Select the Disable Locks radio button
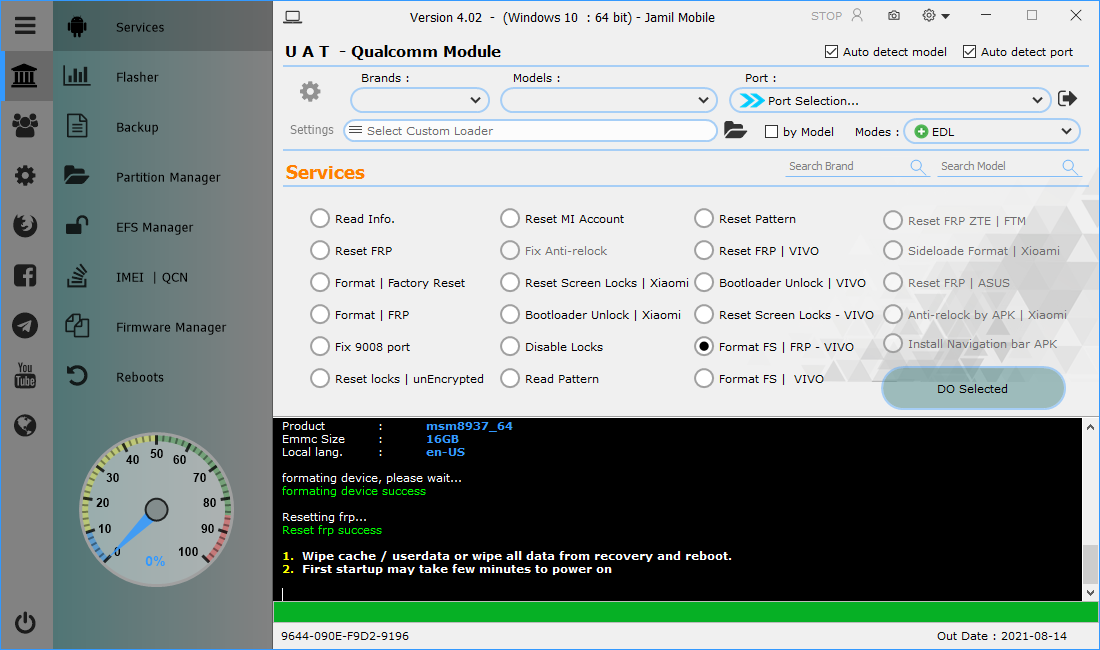The width and height of the screenshot is (1100, 650). tap(510, 346)
